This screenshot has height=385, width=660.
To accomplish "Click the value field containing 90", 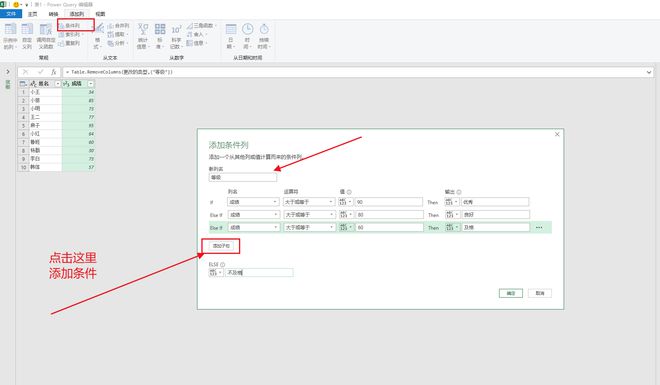I will [x=389, y=202].
